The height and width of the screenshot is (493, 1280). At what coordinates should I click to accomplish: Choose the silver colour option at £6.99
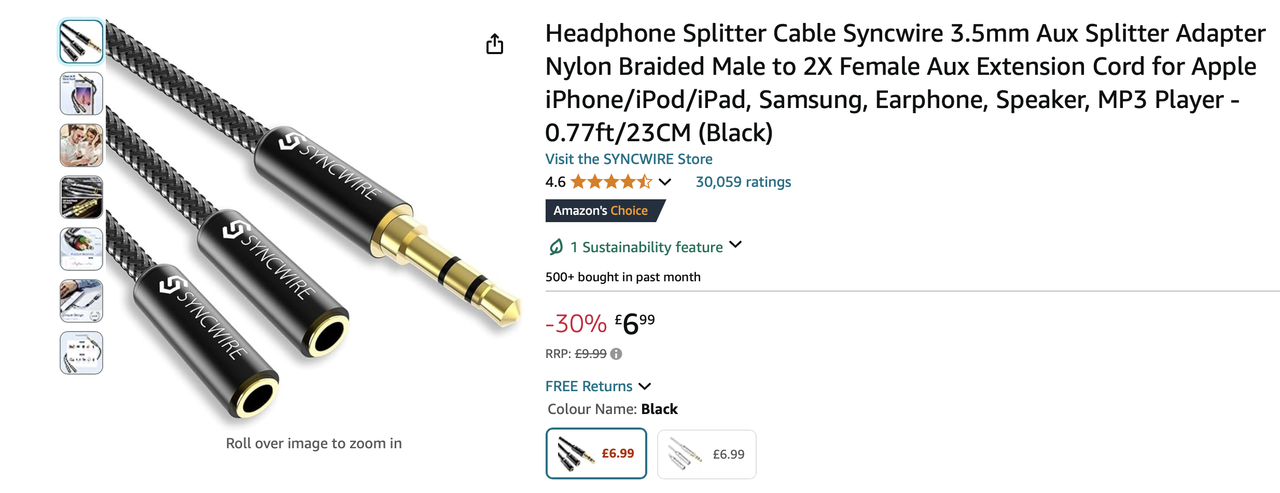[707, 454]
